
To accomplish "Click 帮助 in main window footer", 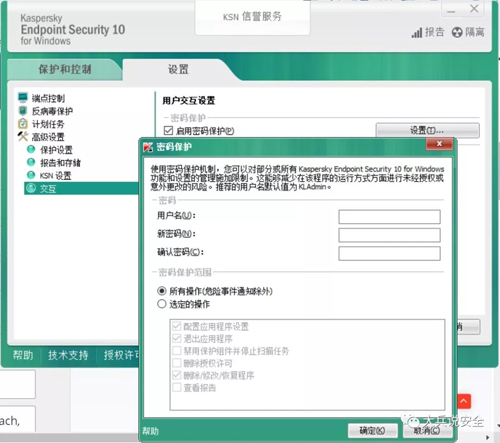I will 23,355.
